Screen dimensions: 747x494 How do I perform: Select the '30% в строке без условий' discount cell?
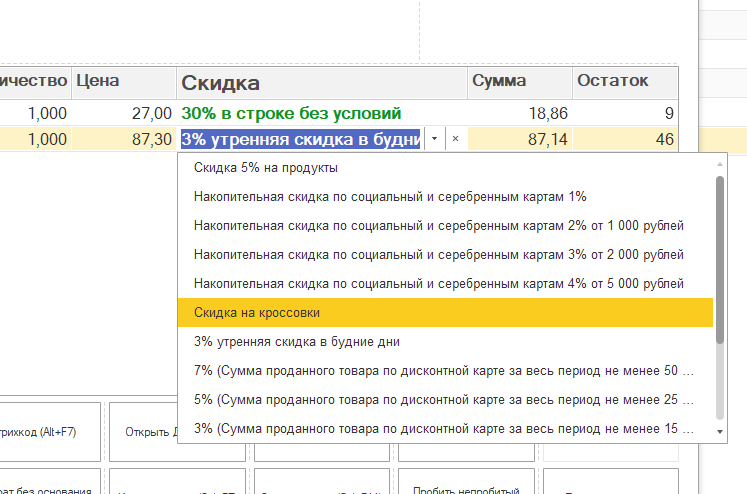[x=322, y=113]
